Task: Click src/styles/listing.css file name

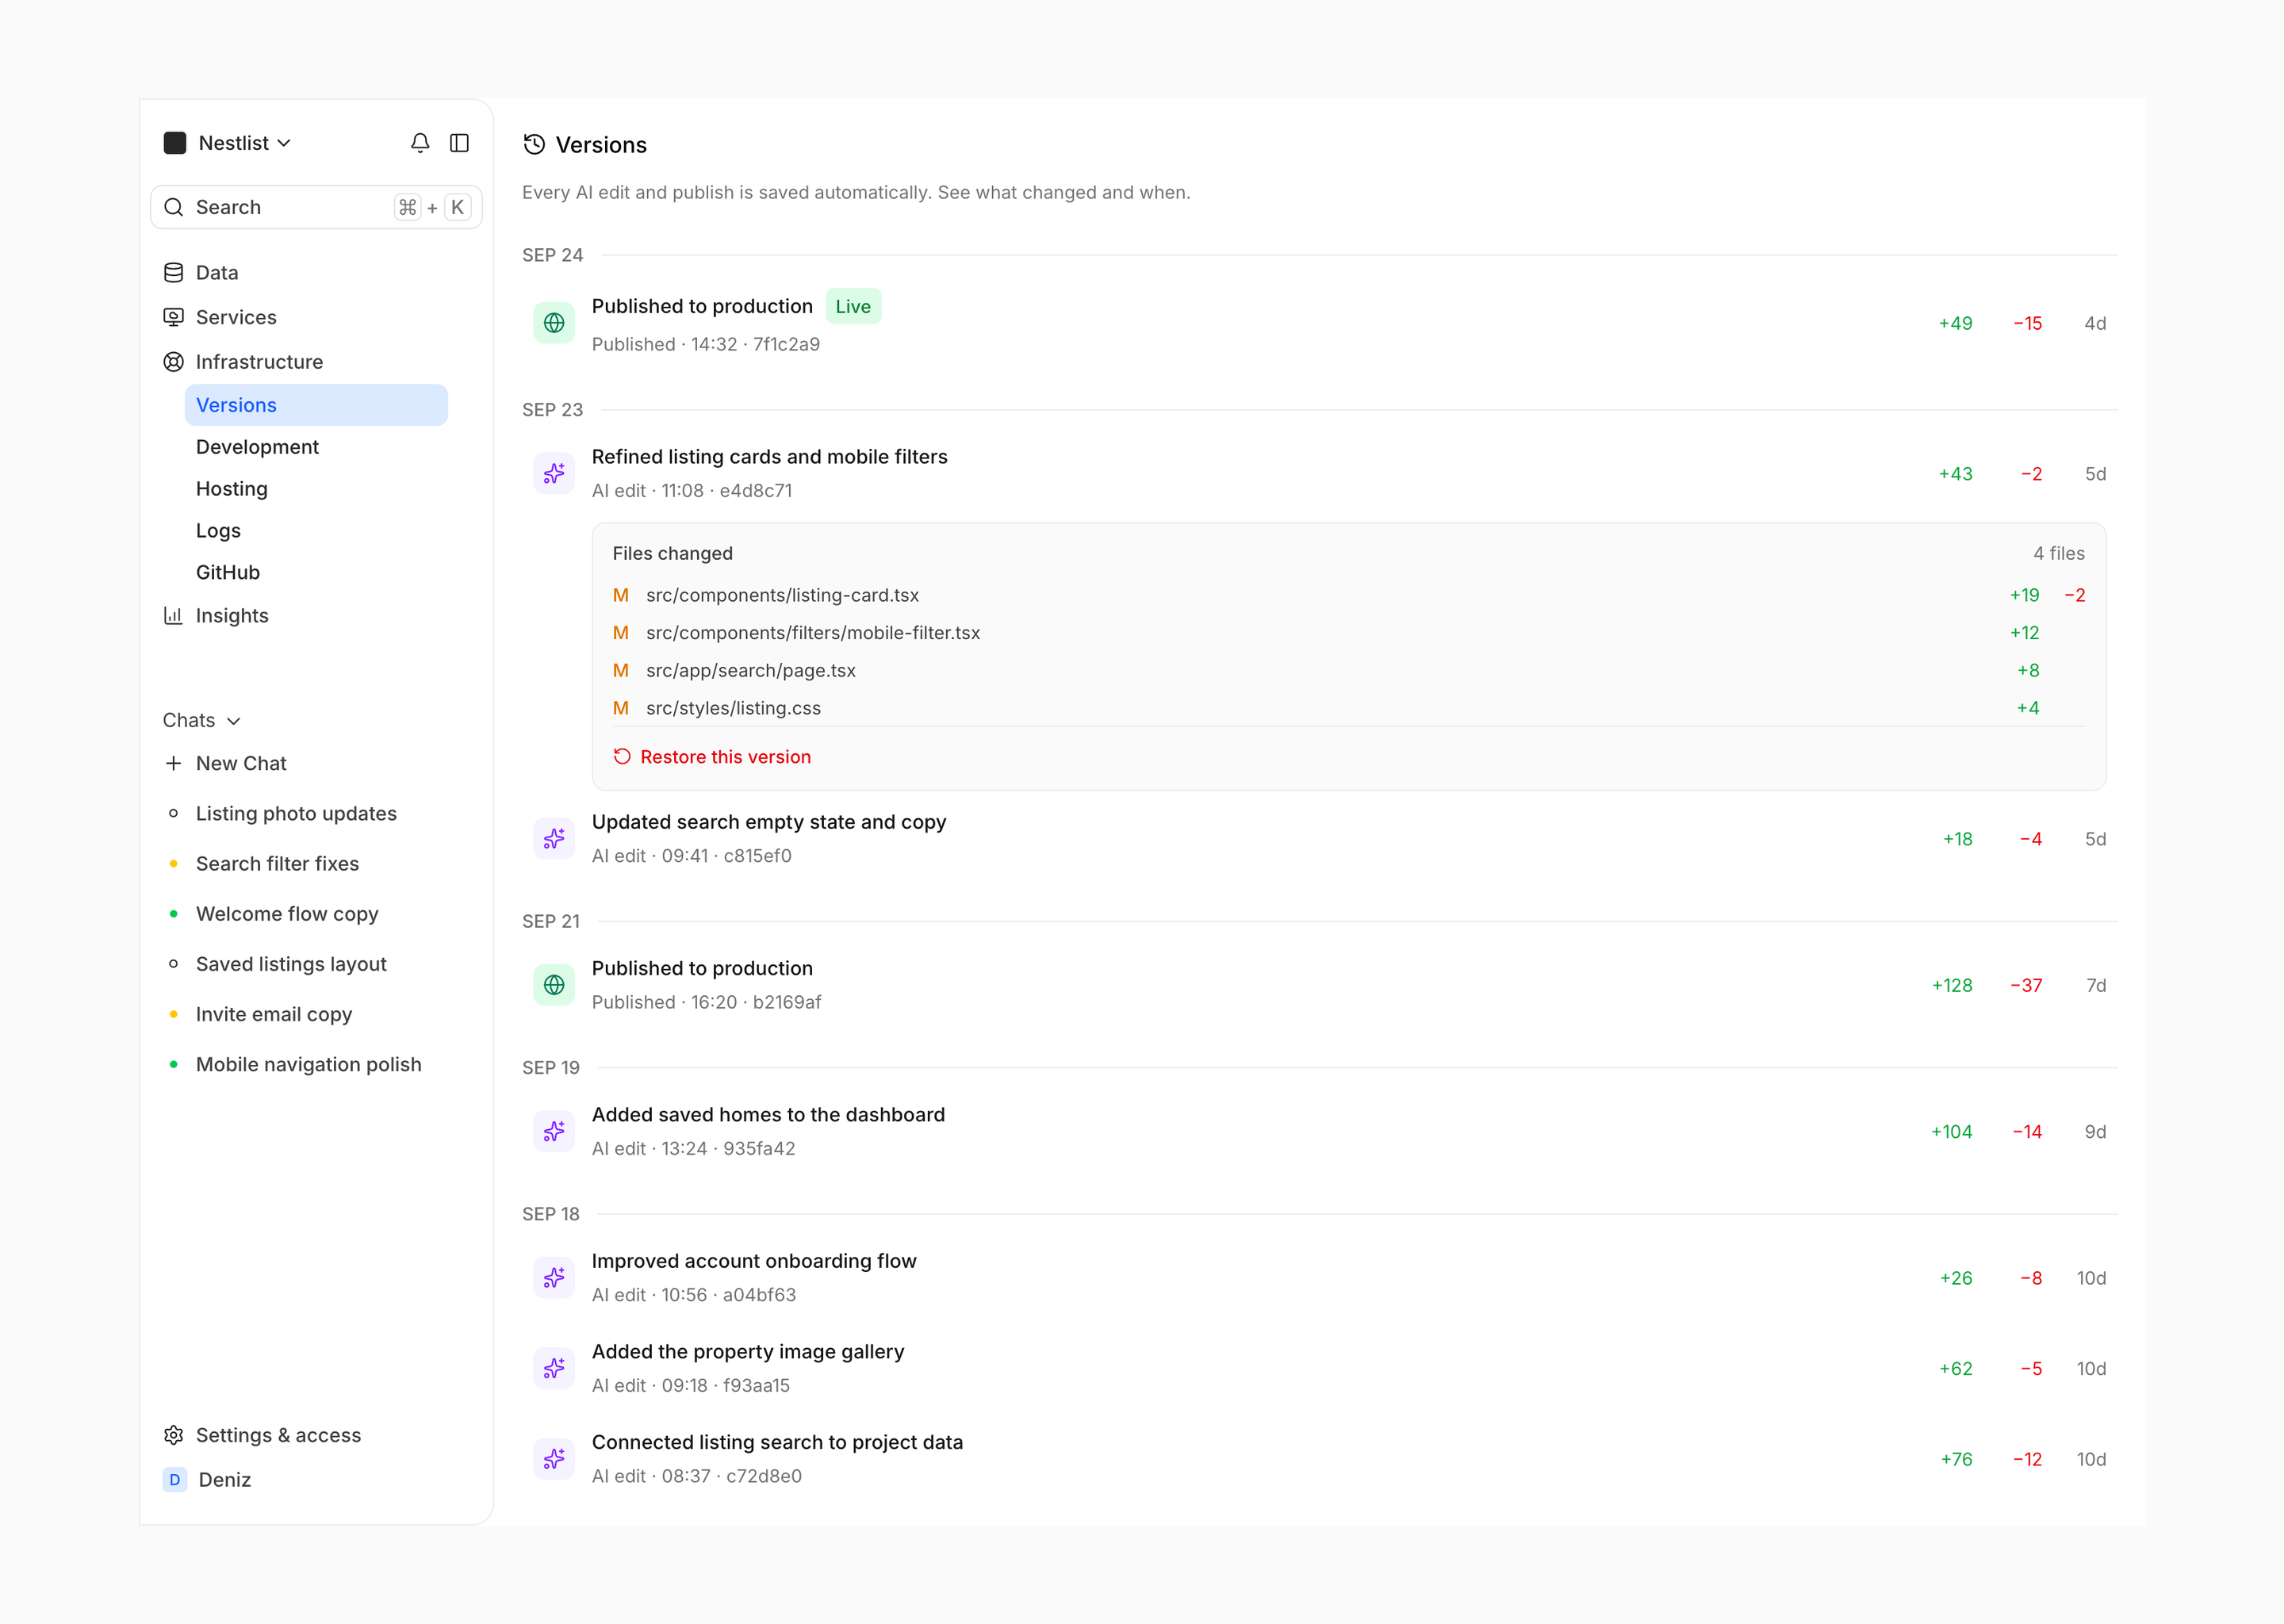Action: click(733, 708)
